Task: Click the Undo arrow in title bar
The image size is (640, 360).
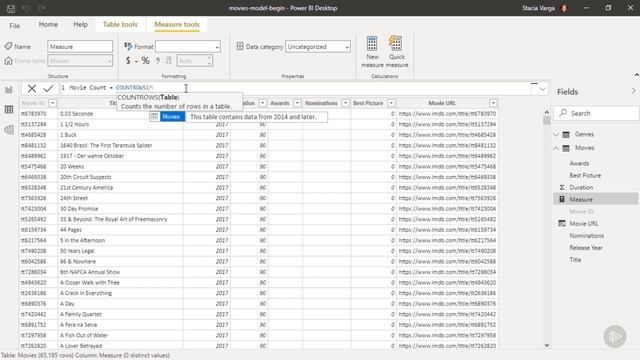Action: 26,8
